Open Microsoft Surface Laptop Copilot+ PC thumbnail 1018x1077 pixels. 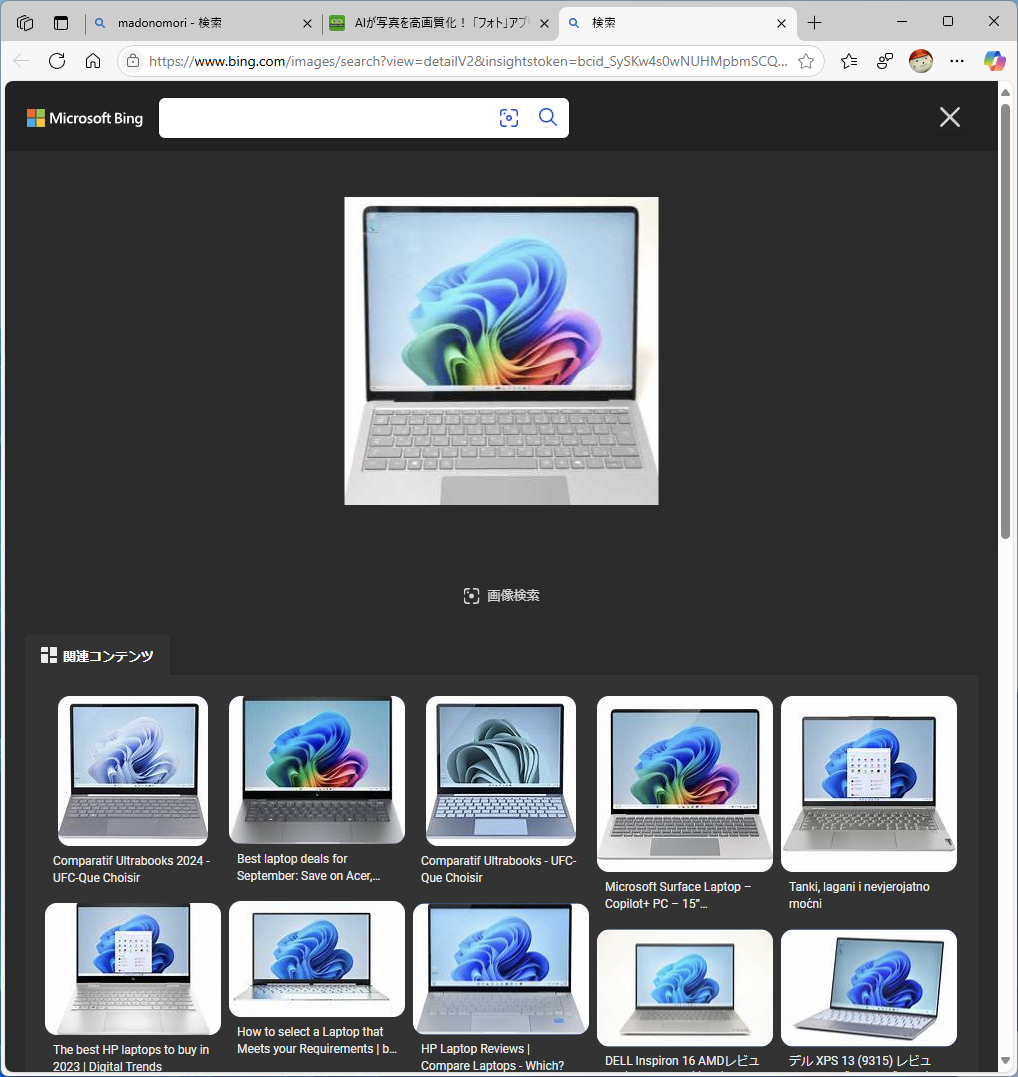pos(685,784)
